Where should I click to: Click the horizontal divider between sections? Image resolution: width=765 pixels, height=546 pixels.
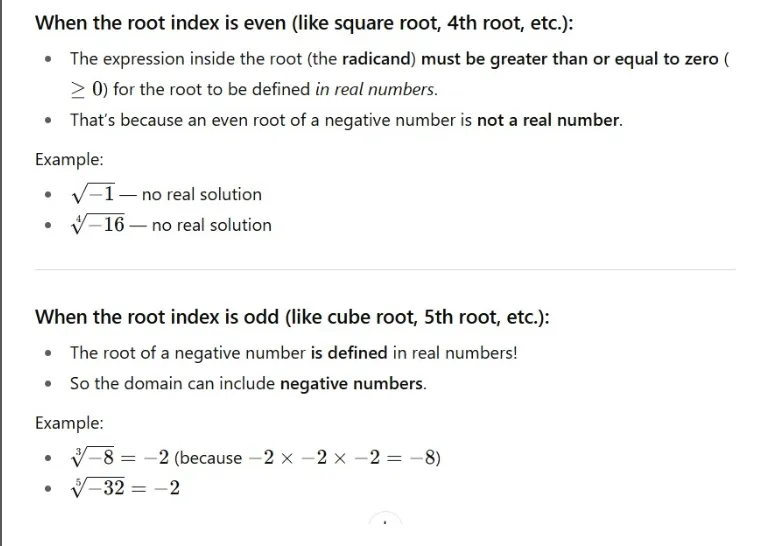[385, 269]
